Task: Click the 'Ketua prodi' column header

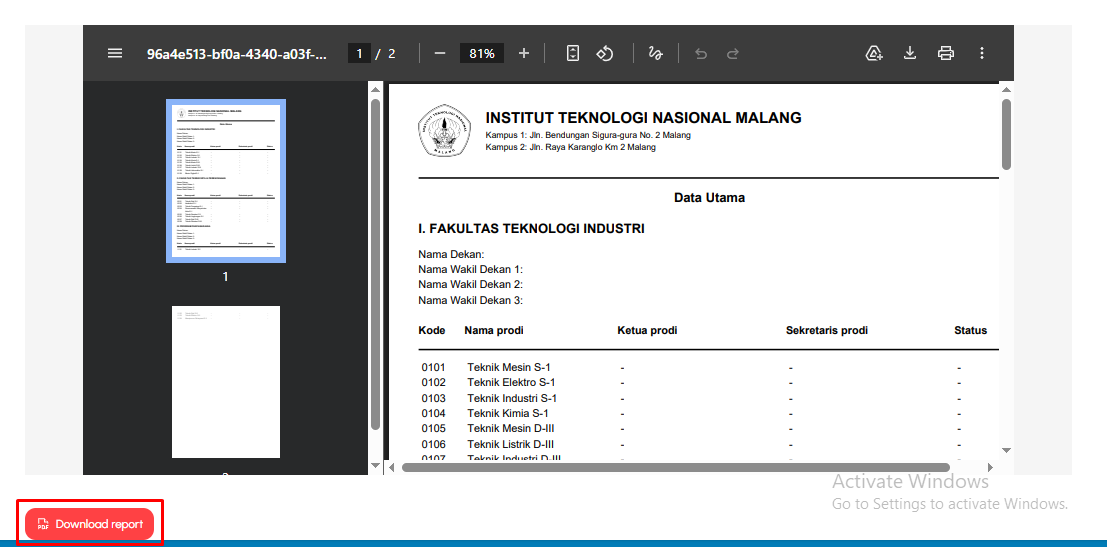Action: pyautogui.click(x=647, y=330)
